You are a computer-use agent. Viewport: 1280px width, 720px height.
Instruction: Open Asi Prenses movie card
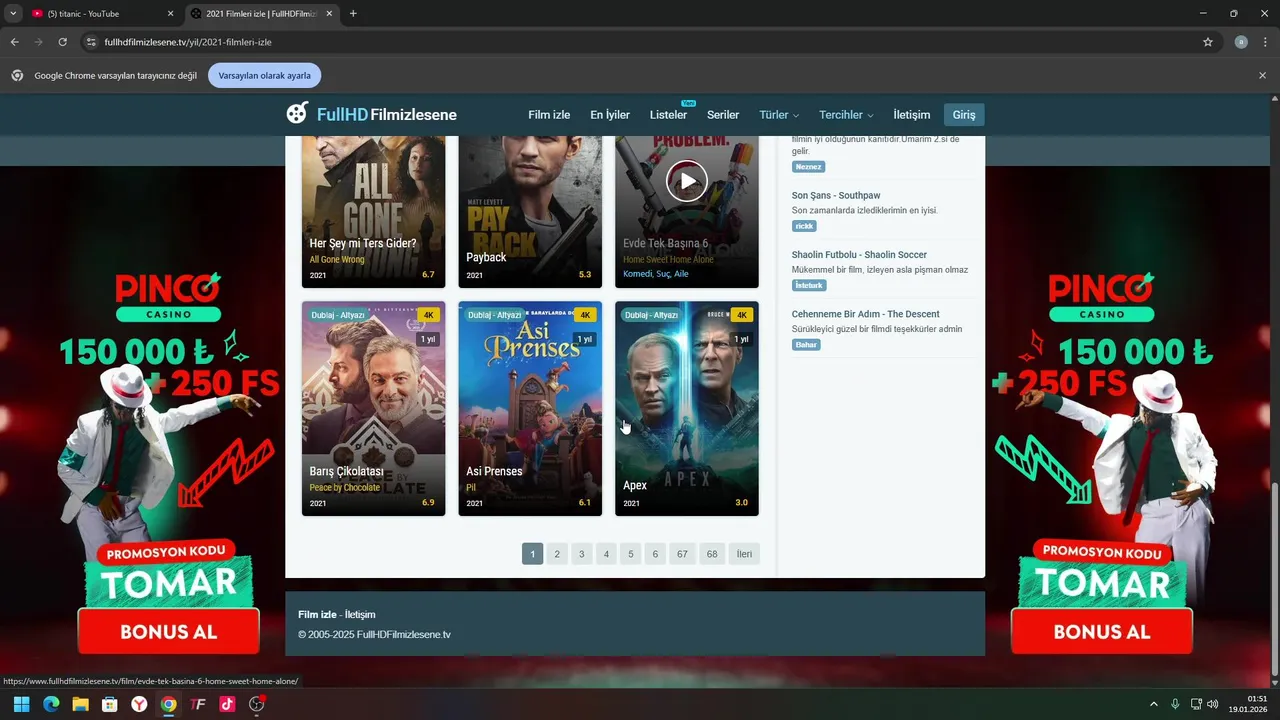(530, 408)
